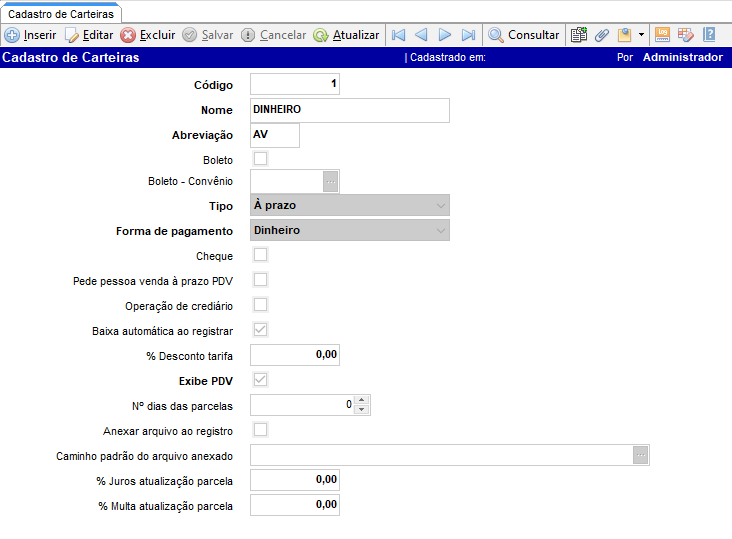Screen dimensions: 732x539
Task: Click the Inserir toolbar button
Action: pyautogui.click(x=31, y=35)
